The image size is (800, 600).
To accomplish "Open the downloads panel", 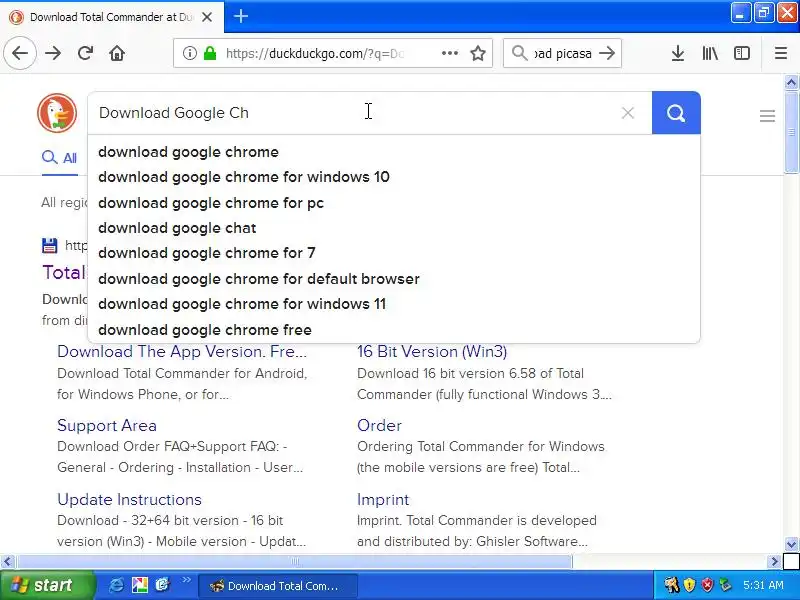I will point(678,53).
